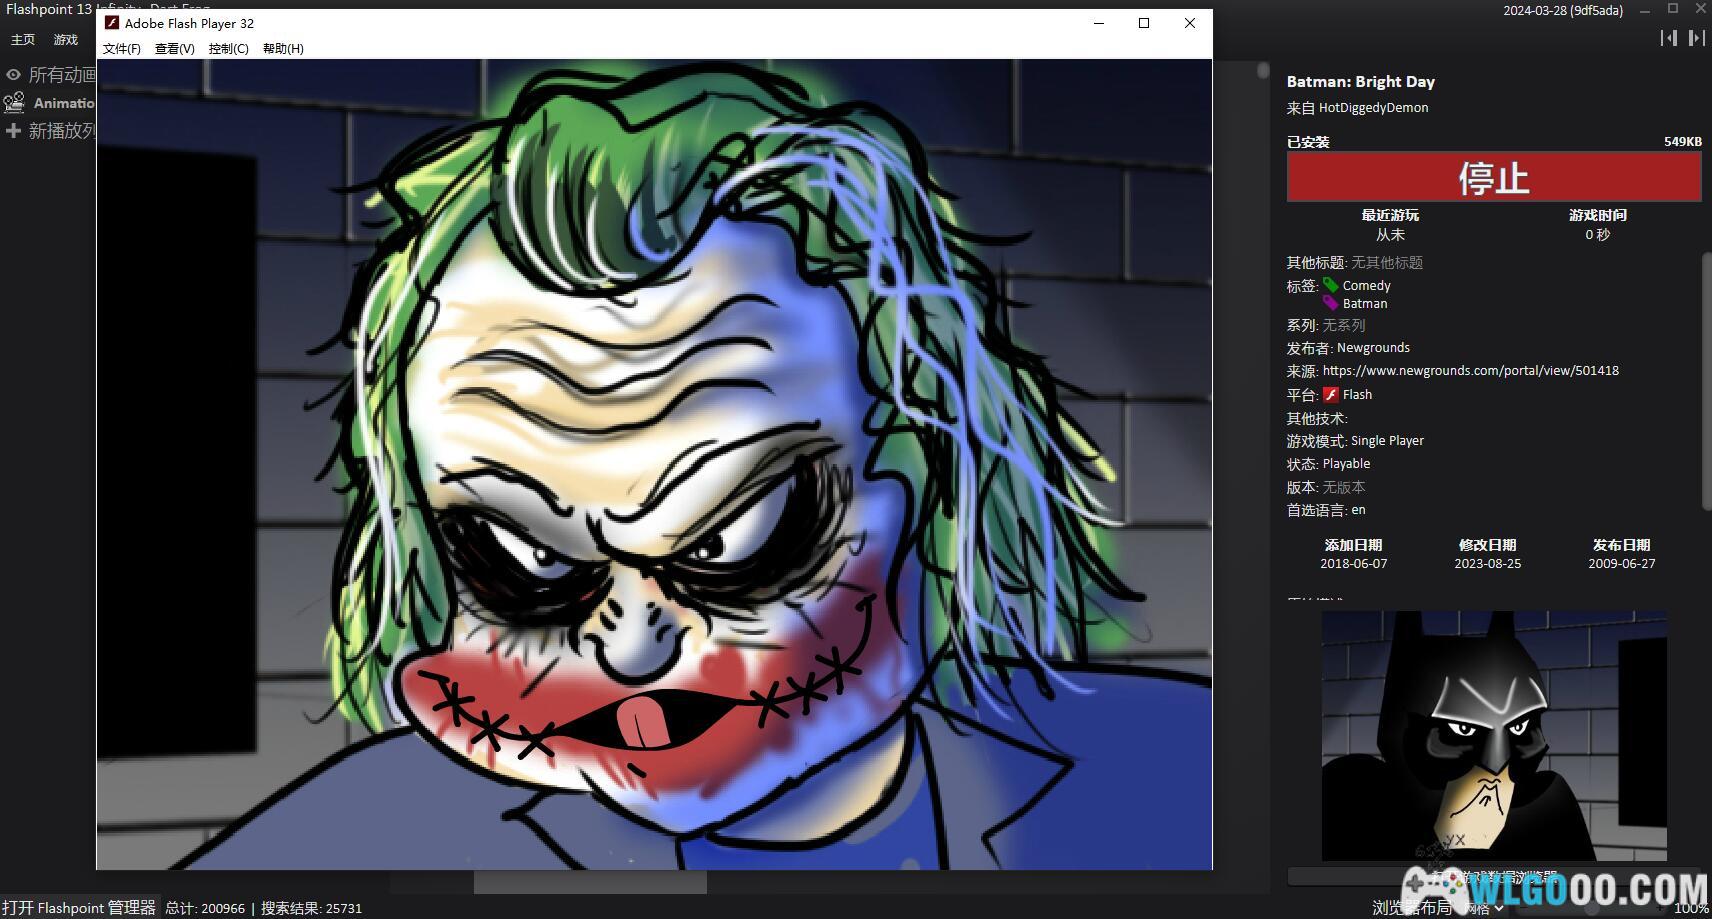This screenshot has width=1712, height=919.
Task: Click the 打开 Flashpoint 管理器 status bar button
Action: (x=79, y=908)
